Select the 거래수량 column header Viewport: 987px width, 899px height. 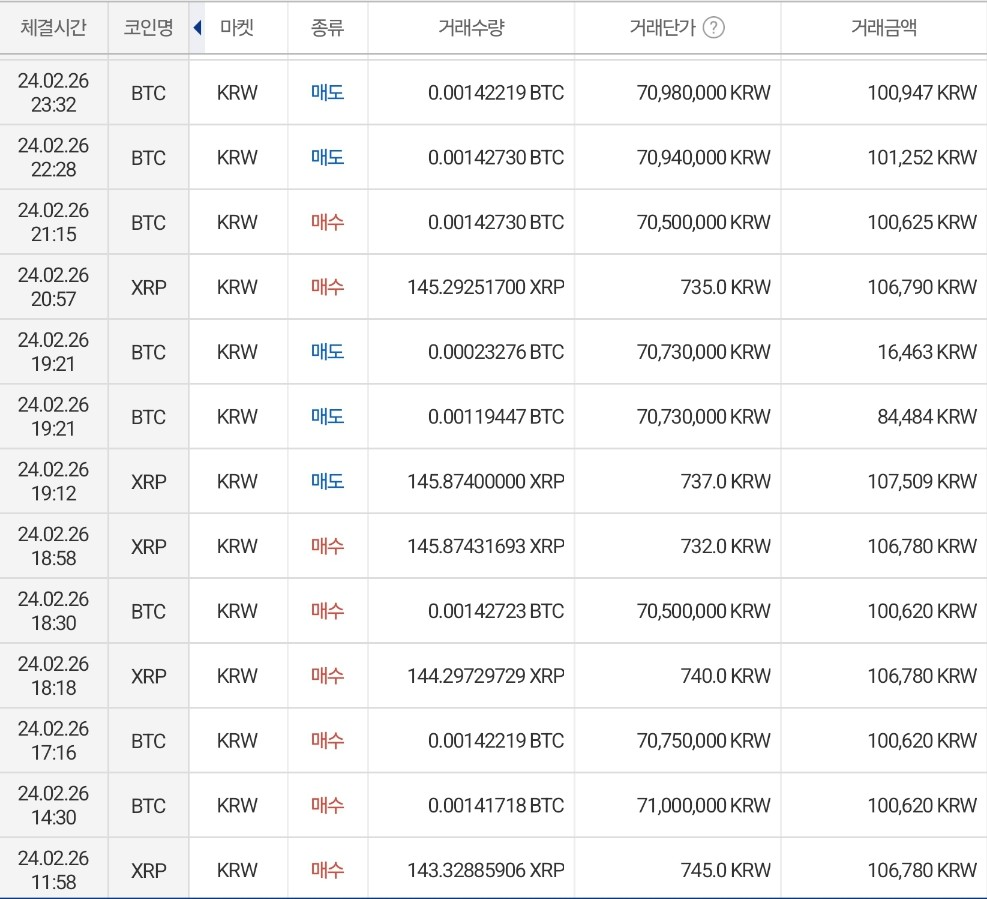point(471,28)
